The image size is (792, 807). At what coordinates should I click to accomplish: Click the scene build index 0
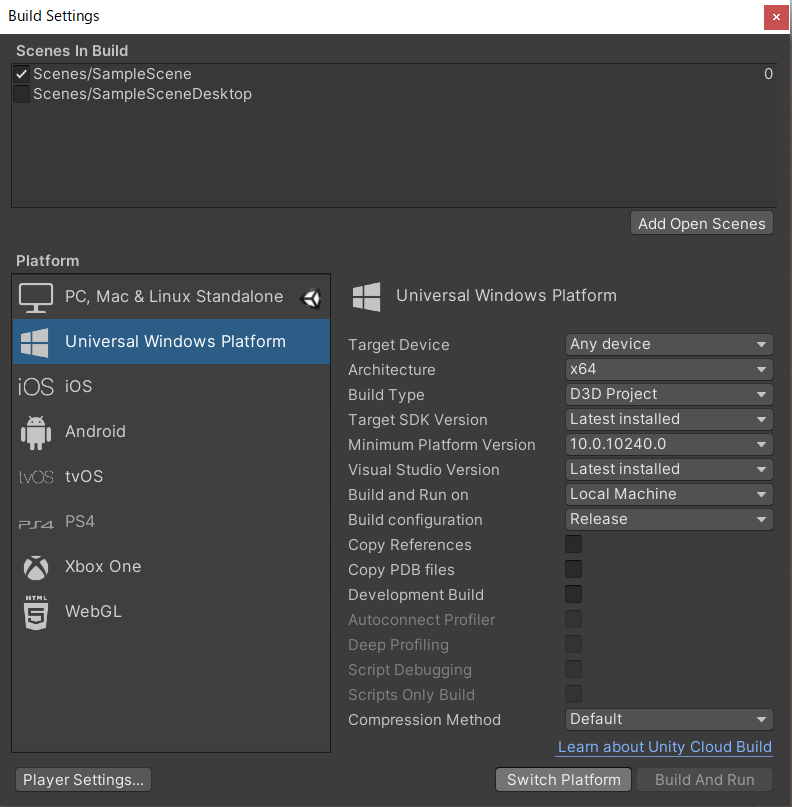[768, 74]
